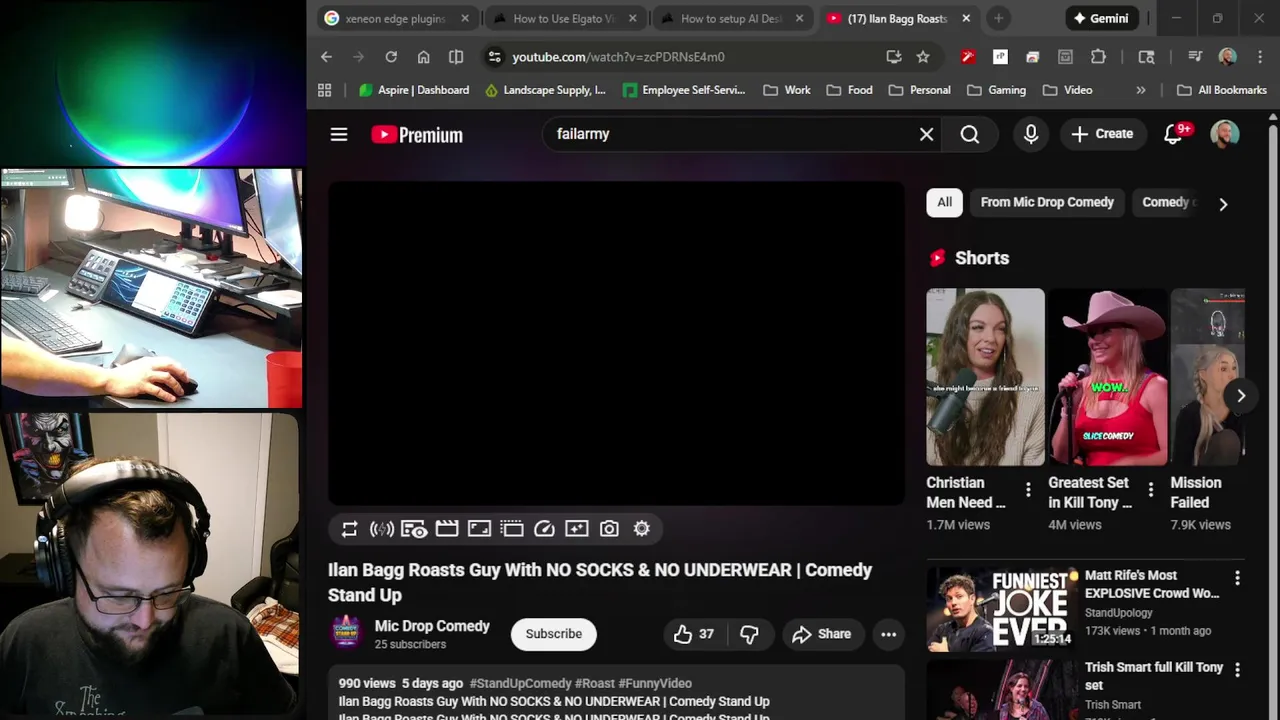Toggle the loop video icon
Viewport: 1280px width, 720px height.
349,529
